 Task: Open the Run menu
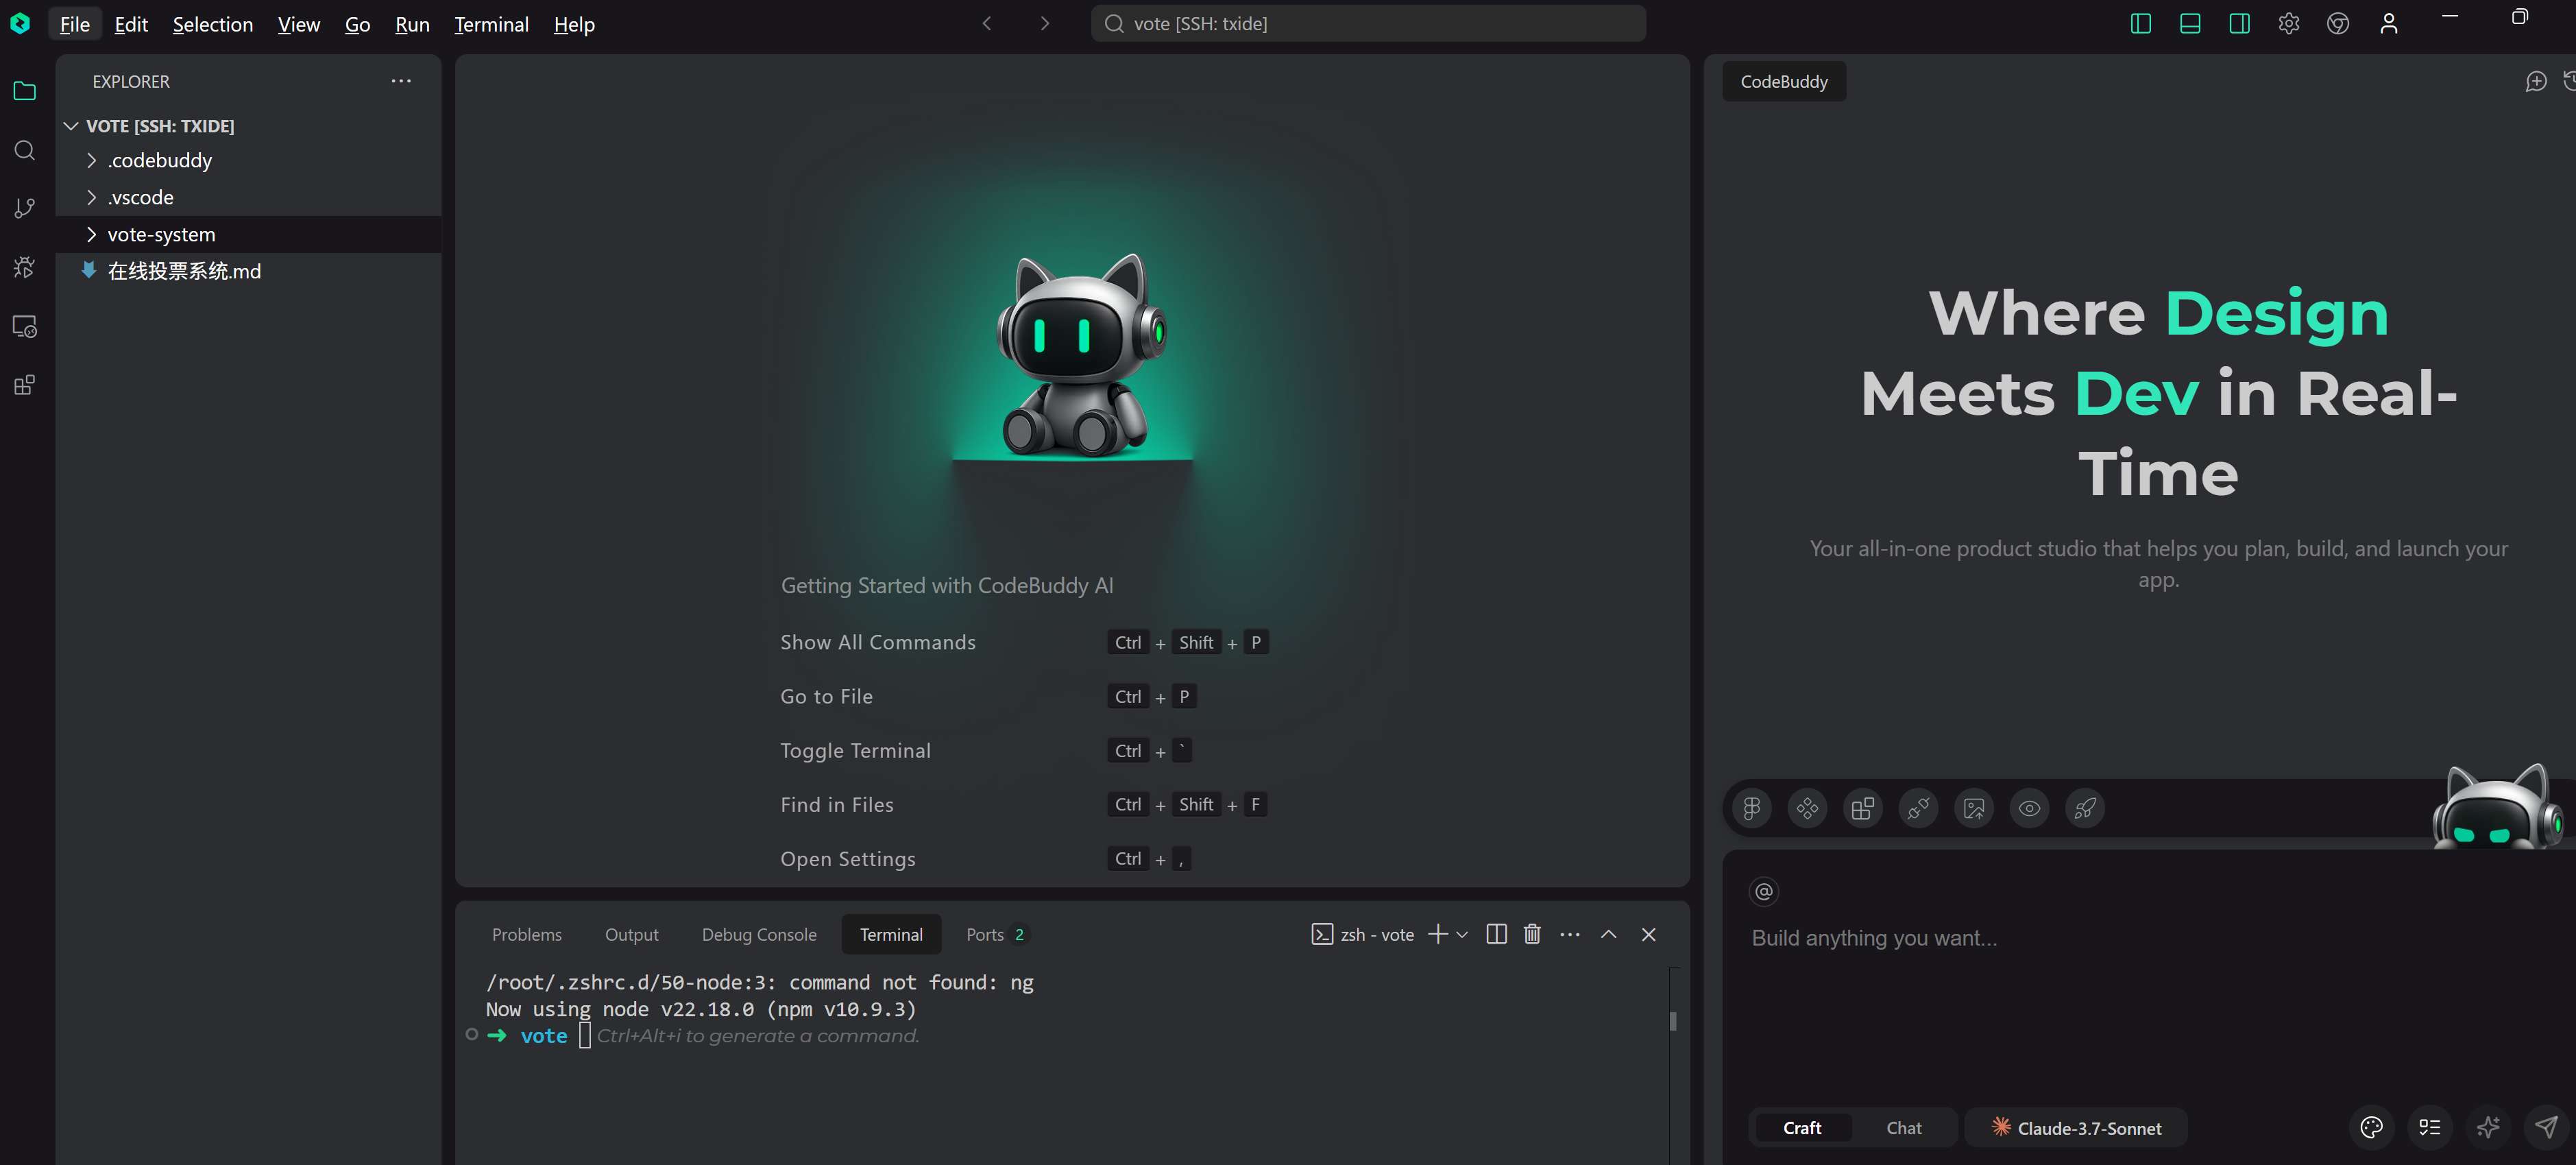click(x=412, y=24)
